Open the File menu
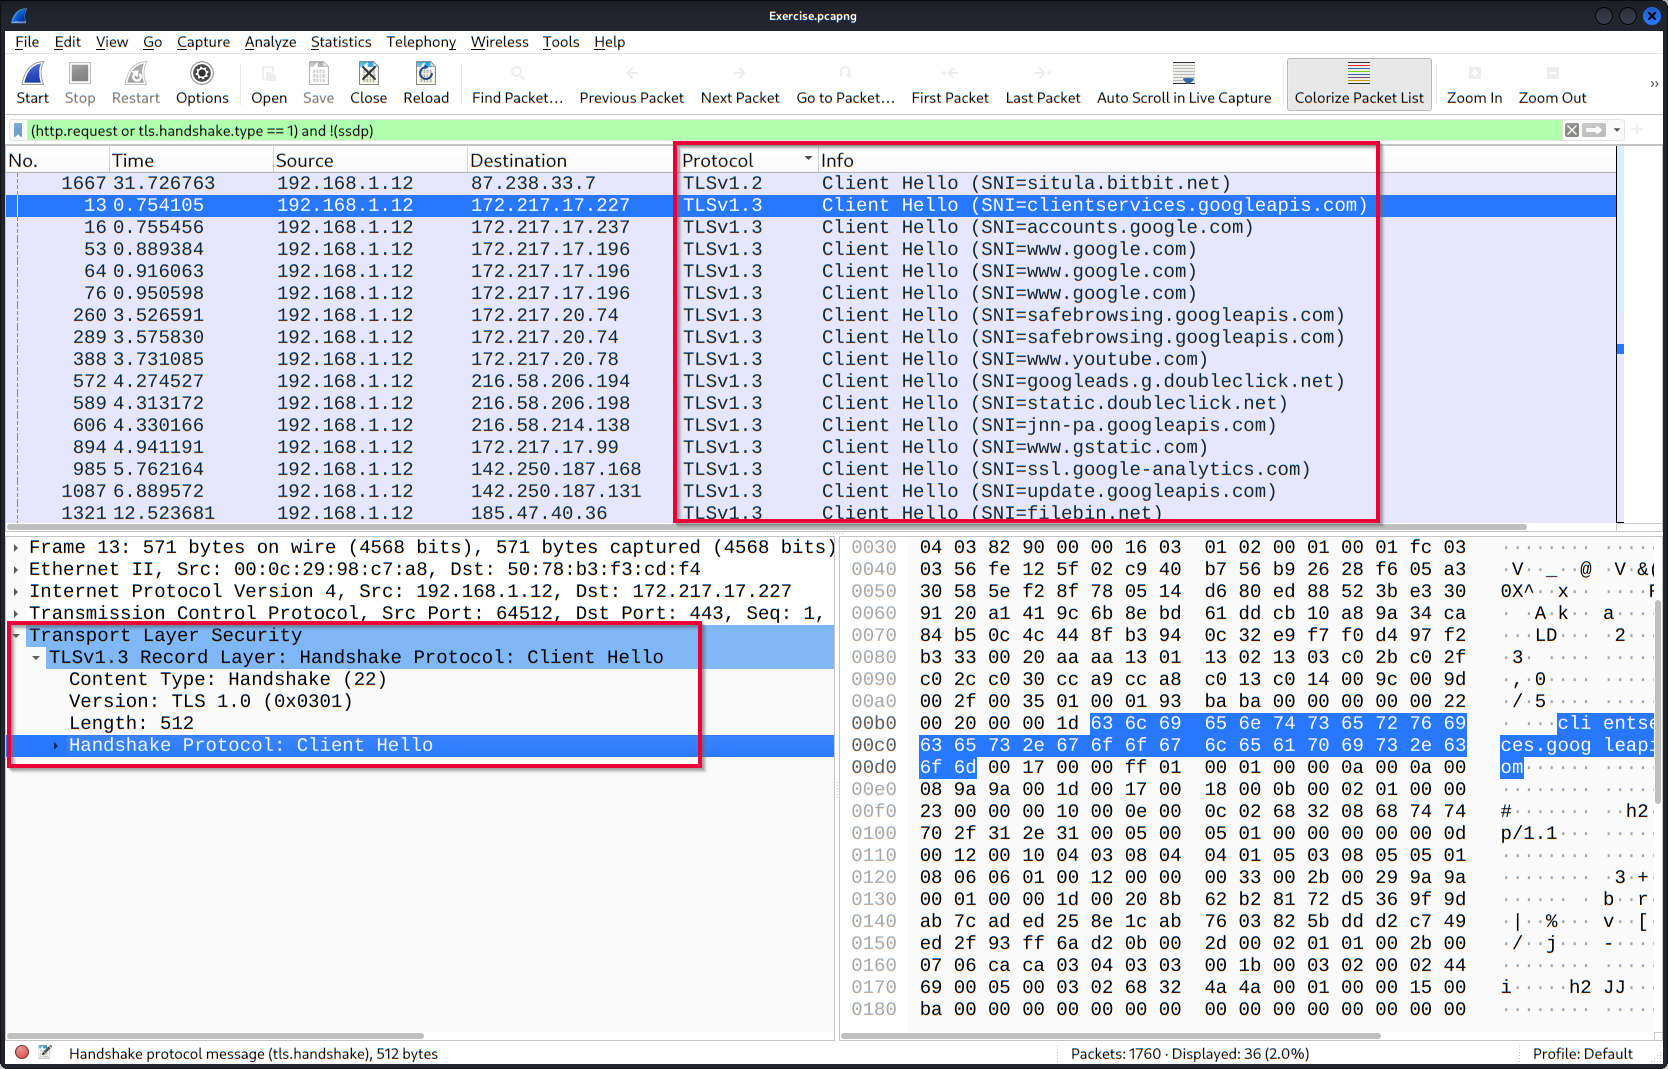1668x1069 pixels. point(27,42)
